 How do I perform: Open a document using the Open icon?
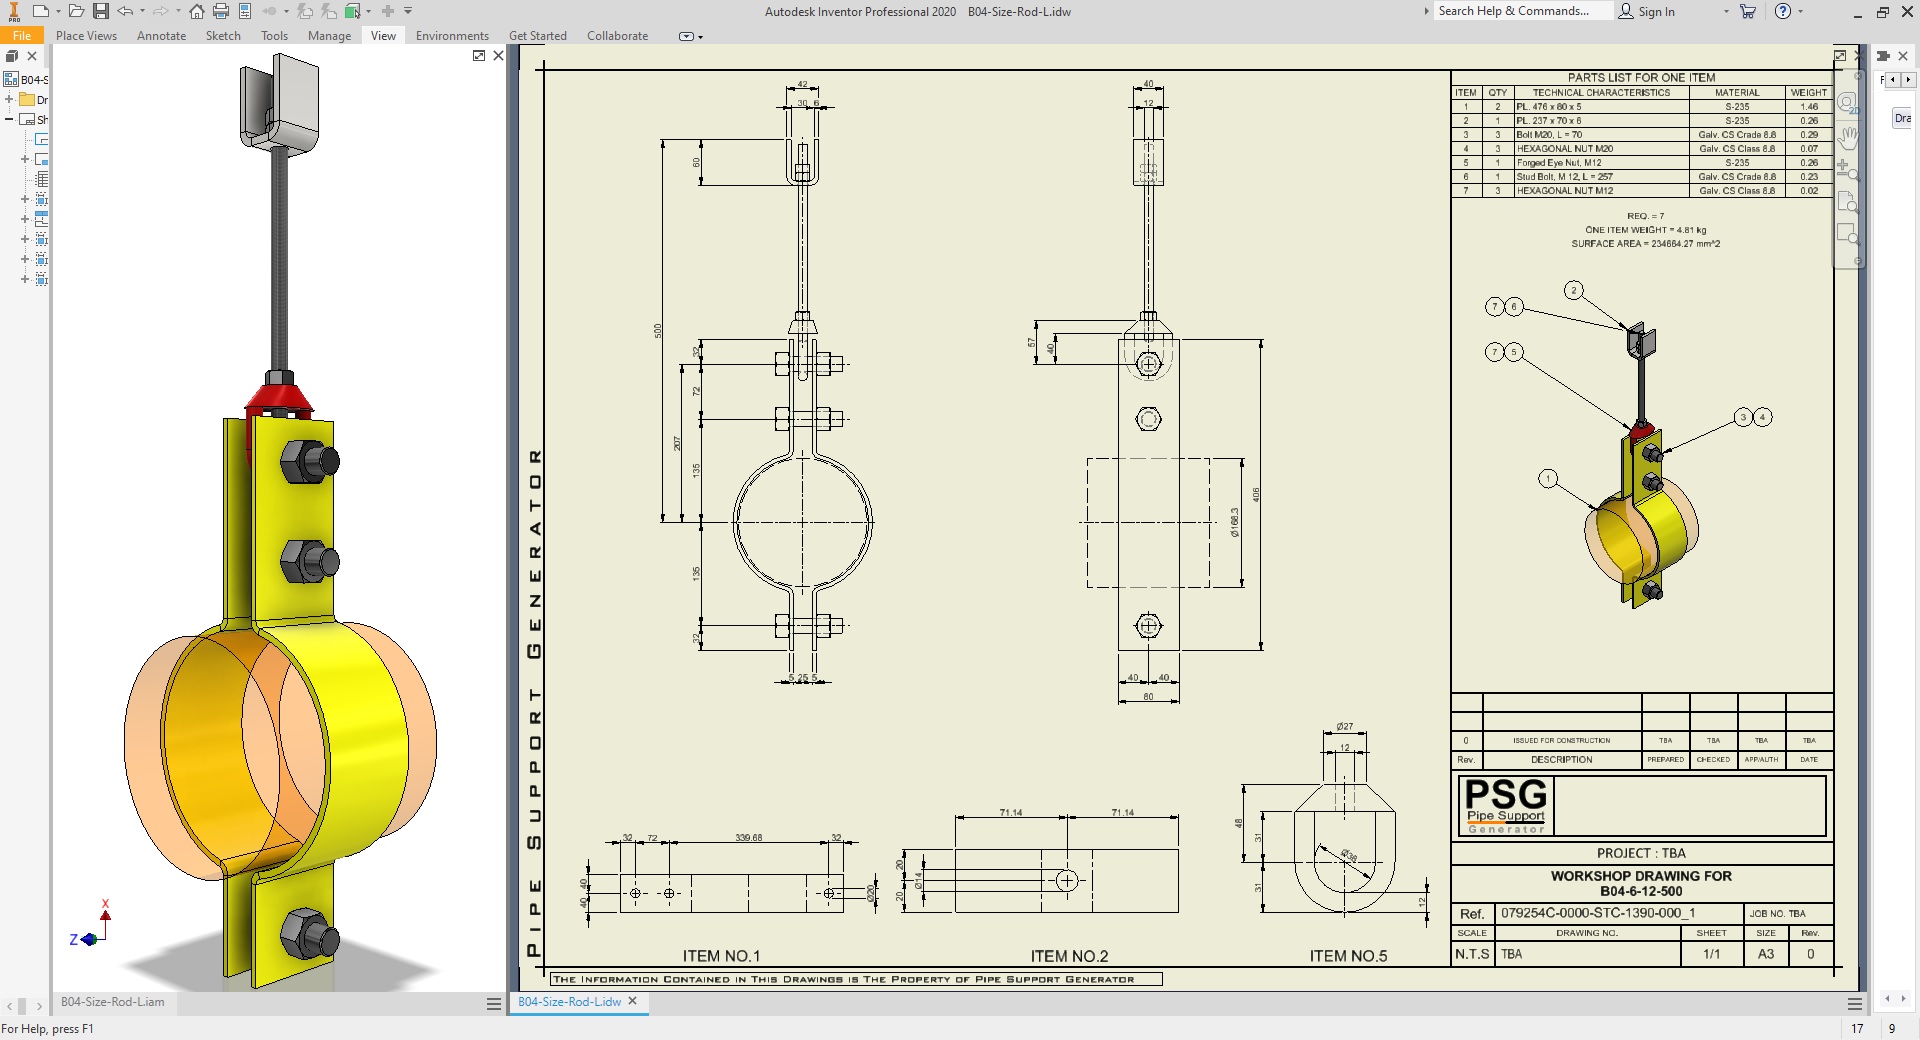coord(76,11)
